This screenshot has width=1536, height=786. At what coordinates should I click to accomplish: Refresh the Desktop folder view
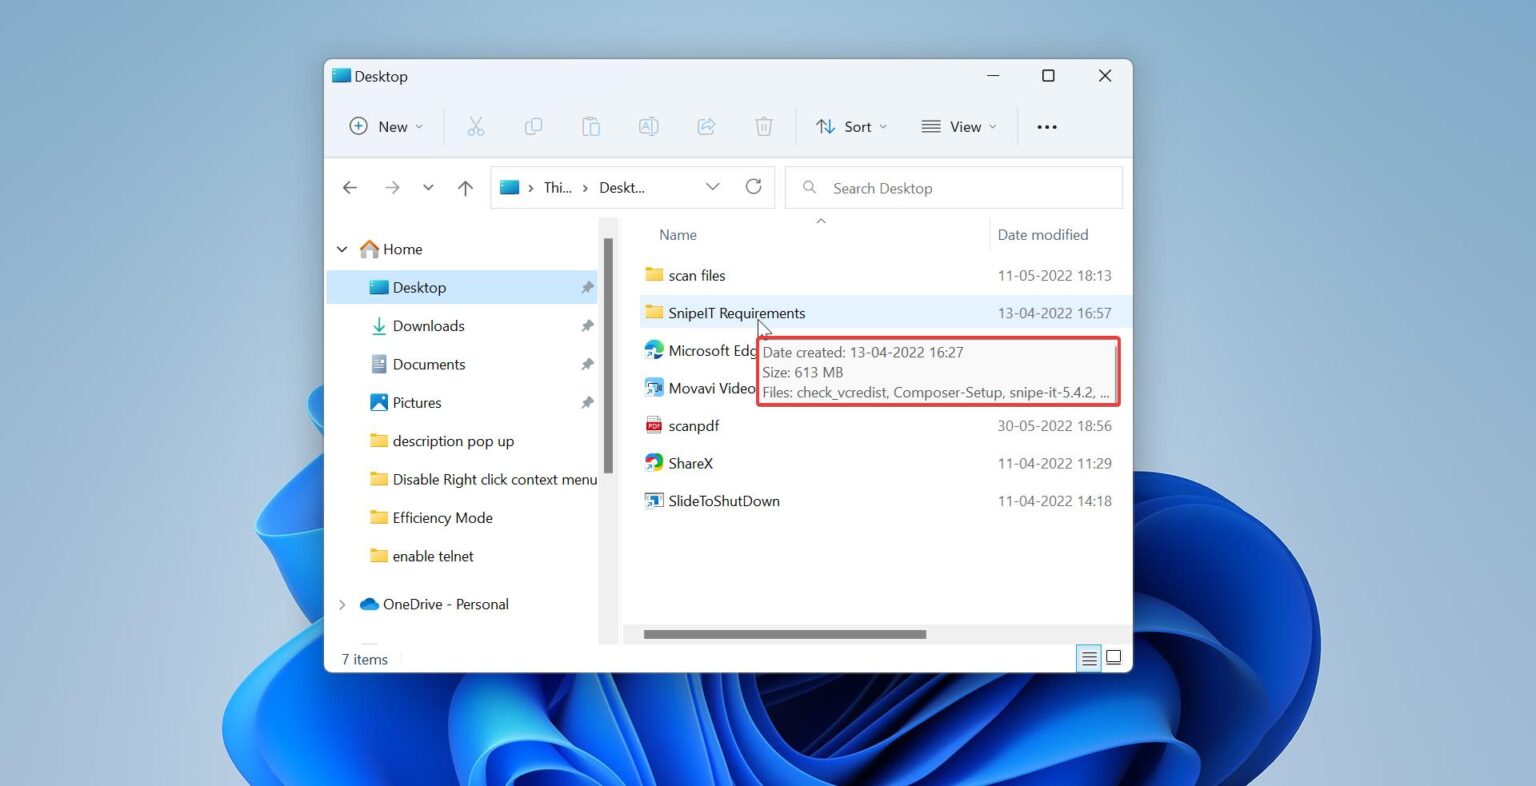coord(753,187)
